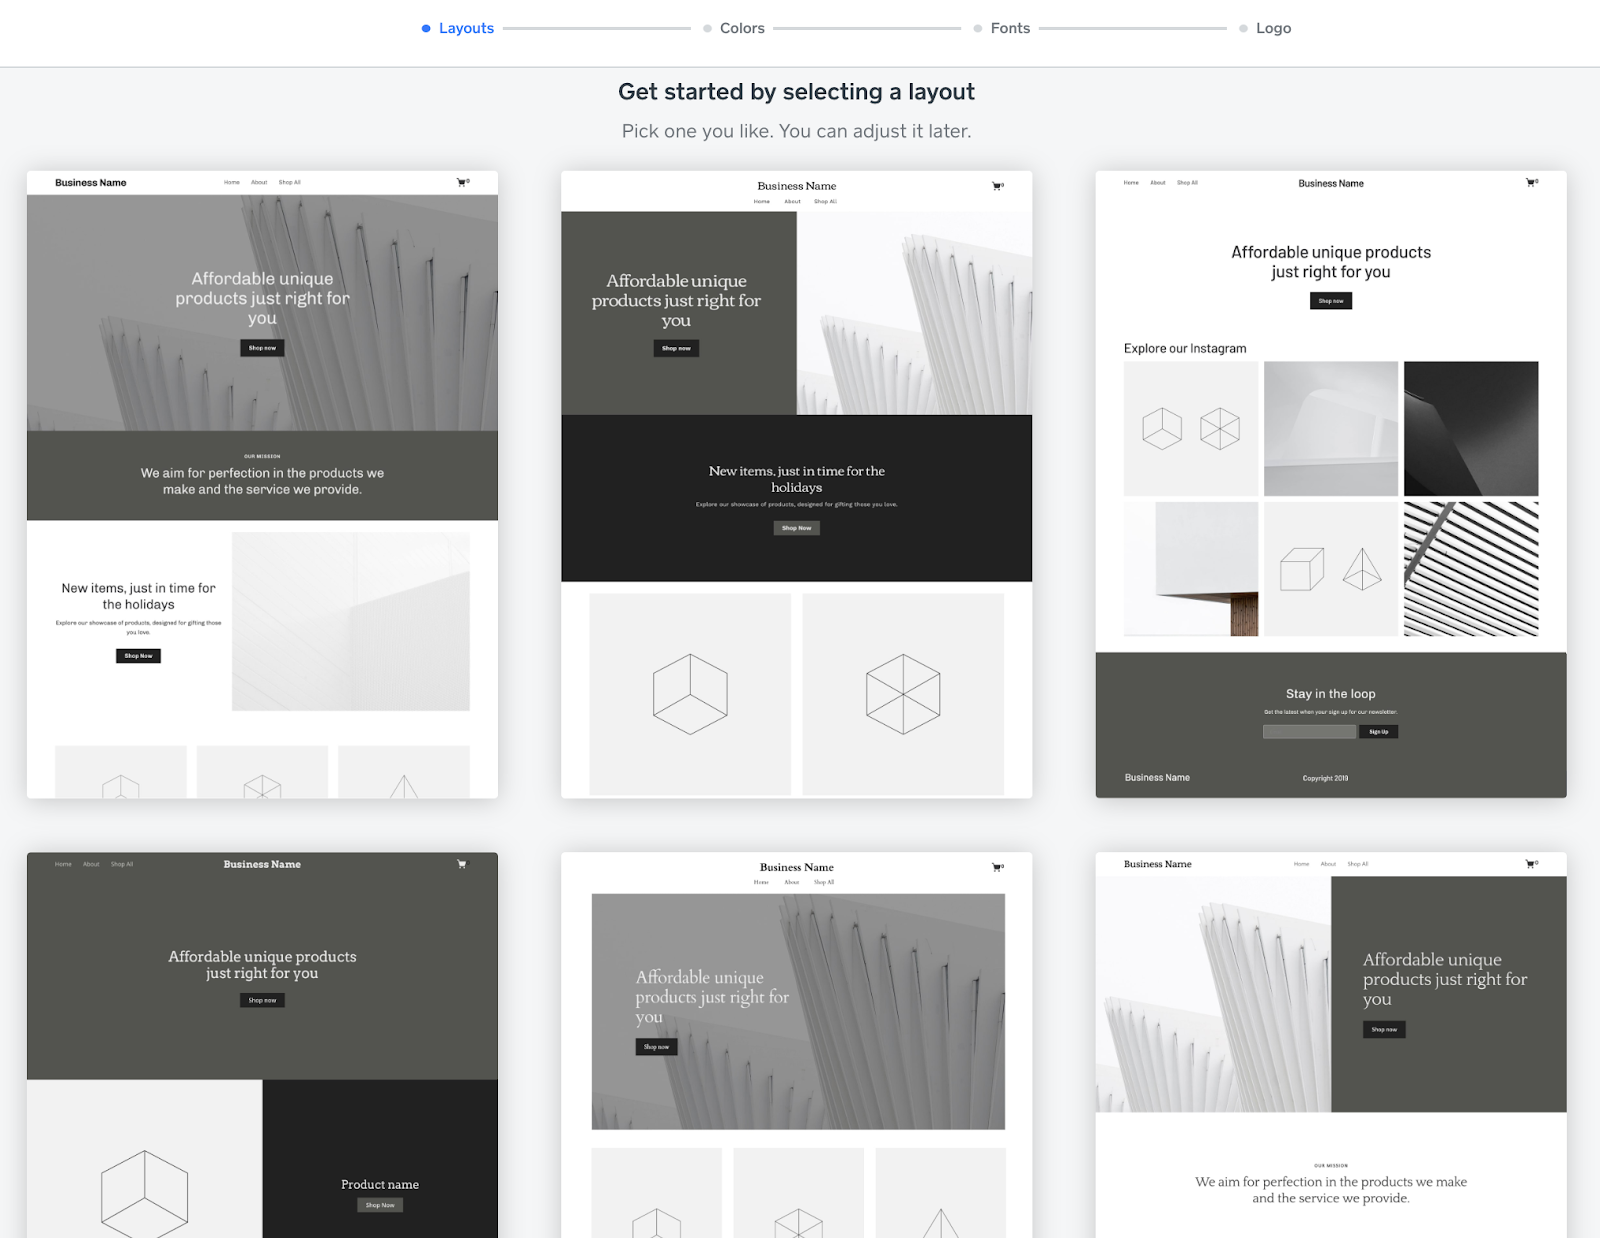The height and width of the screenshot is (1238, 1600).
Task: Click cart icon in bottom-left layout preview
Action: point(461,864)
